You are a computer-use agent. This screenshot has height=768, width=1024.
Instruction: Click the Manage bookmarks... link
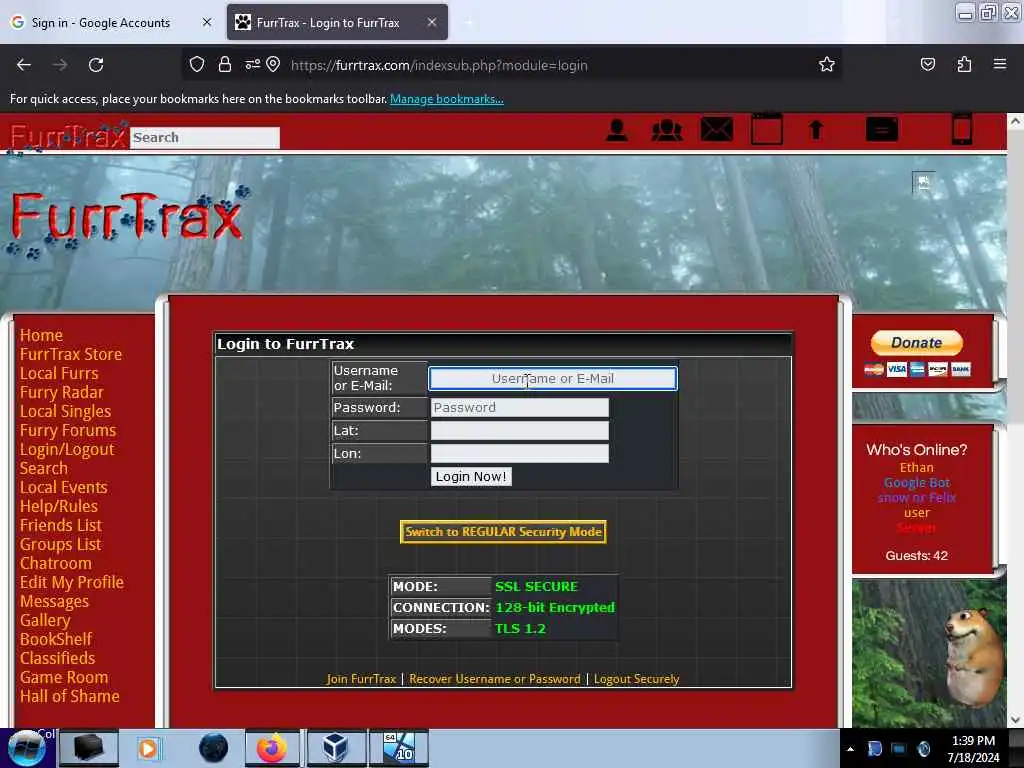point(447,99)
